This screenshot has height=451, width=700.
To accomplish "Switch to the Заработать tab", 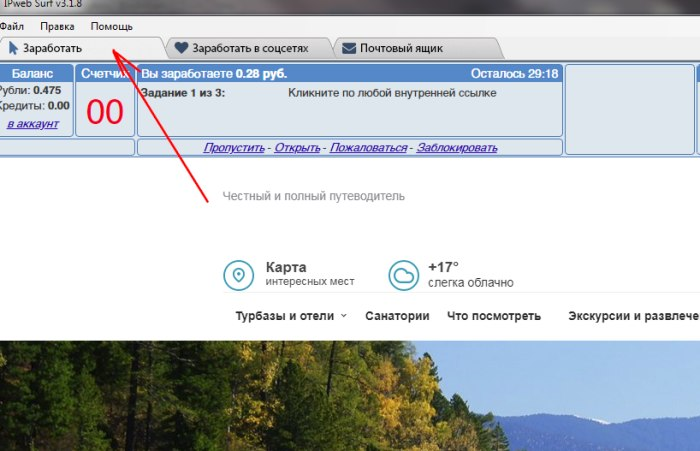I will (54, 48).
